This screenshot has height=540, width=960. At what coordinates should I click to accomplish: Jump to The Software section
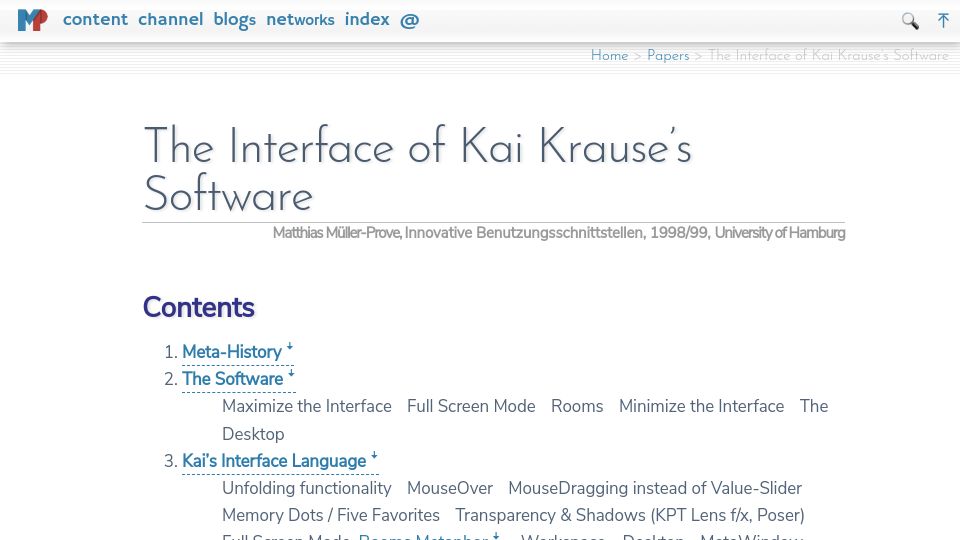233,379
